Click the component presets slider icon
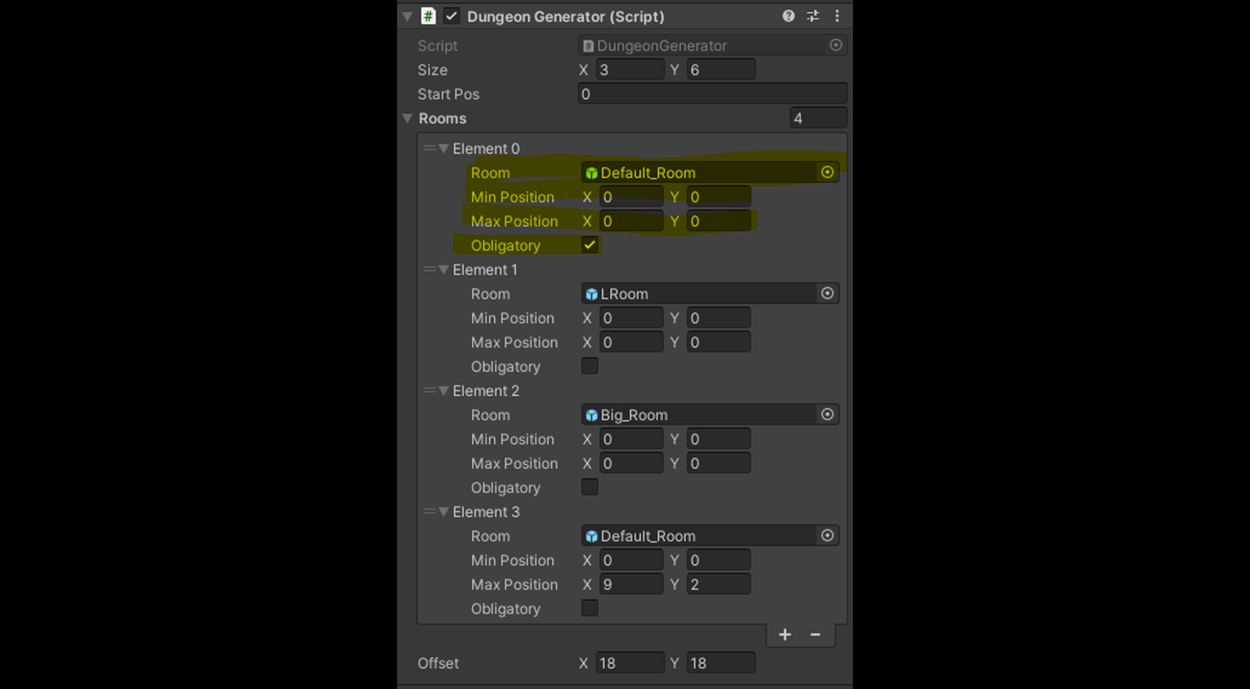The height and width of the screenshot is (689, 1250). 813,16
